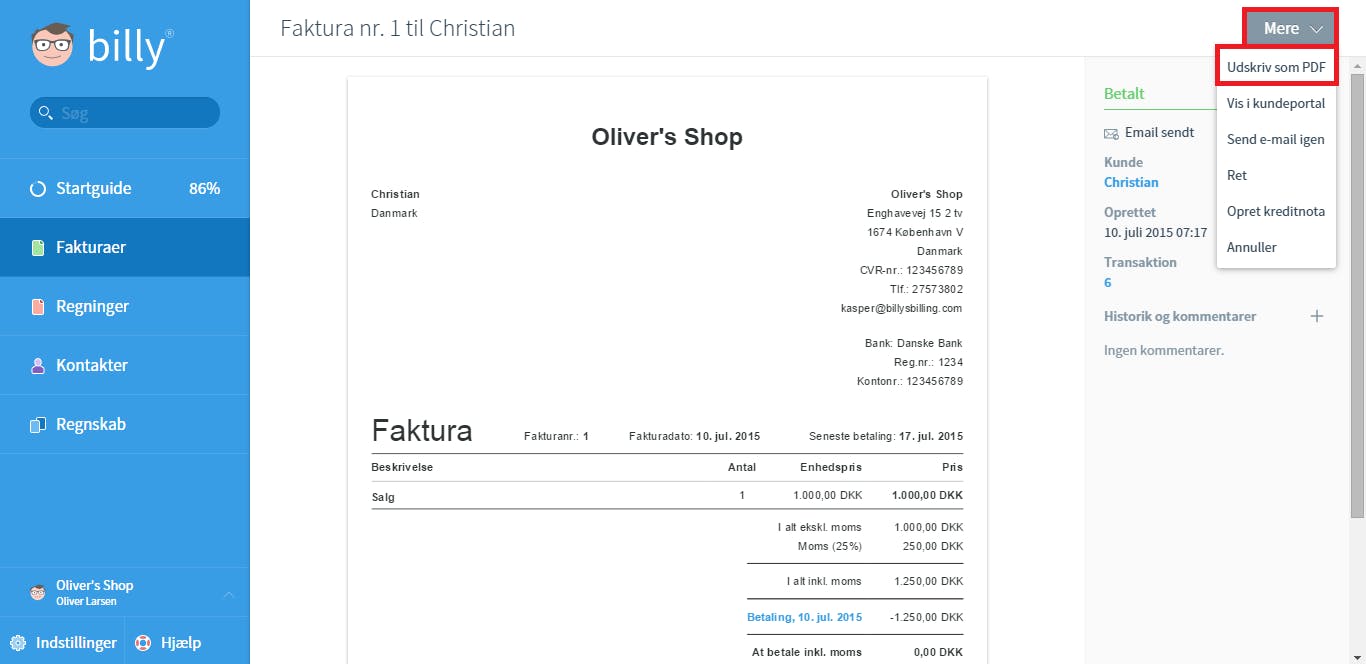
Task: Choose Vis i kundeportal from the menu
Action: pos(1276,103)
